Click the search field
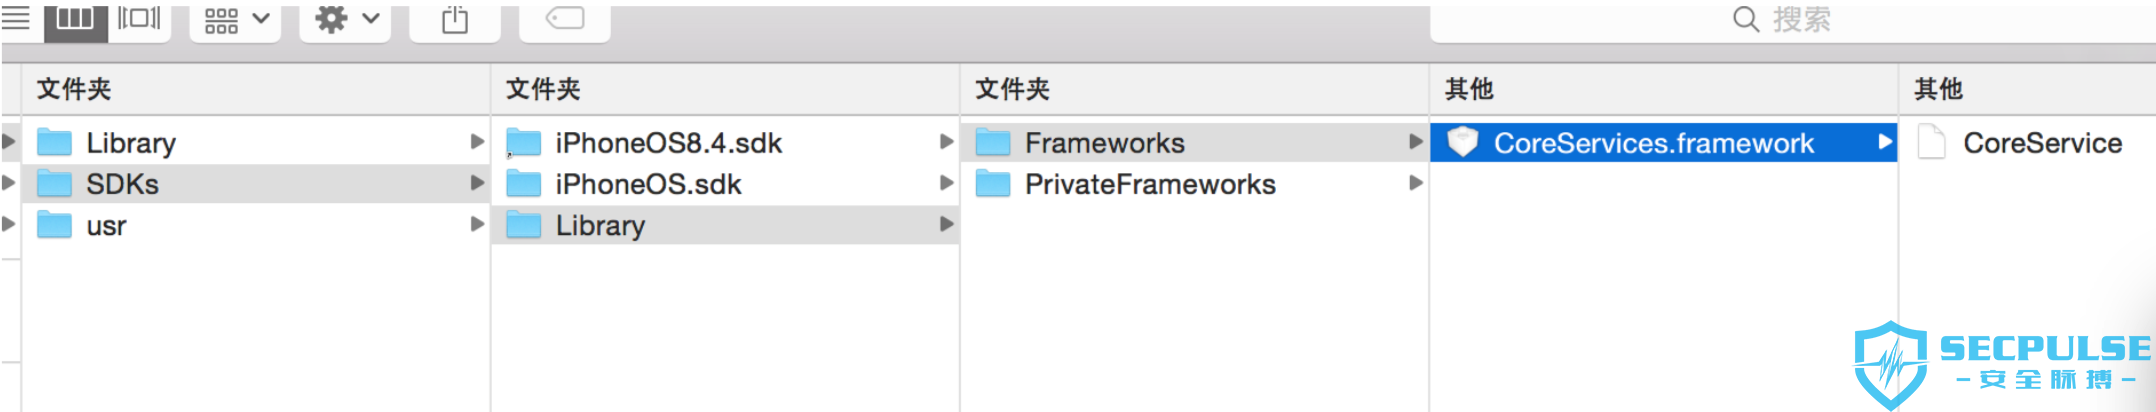 (1792, 20)
